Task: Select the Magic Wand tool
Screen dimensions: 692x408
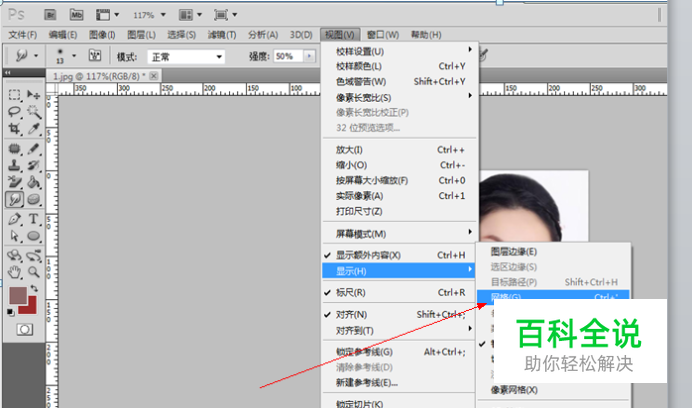Action: coord(34,112)
